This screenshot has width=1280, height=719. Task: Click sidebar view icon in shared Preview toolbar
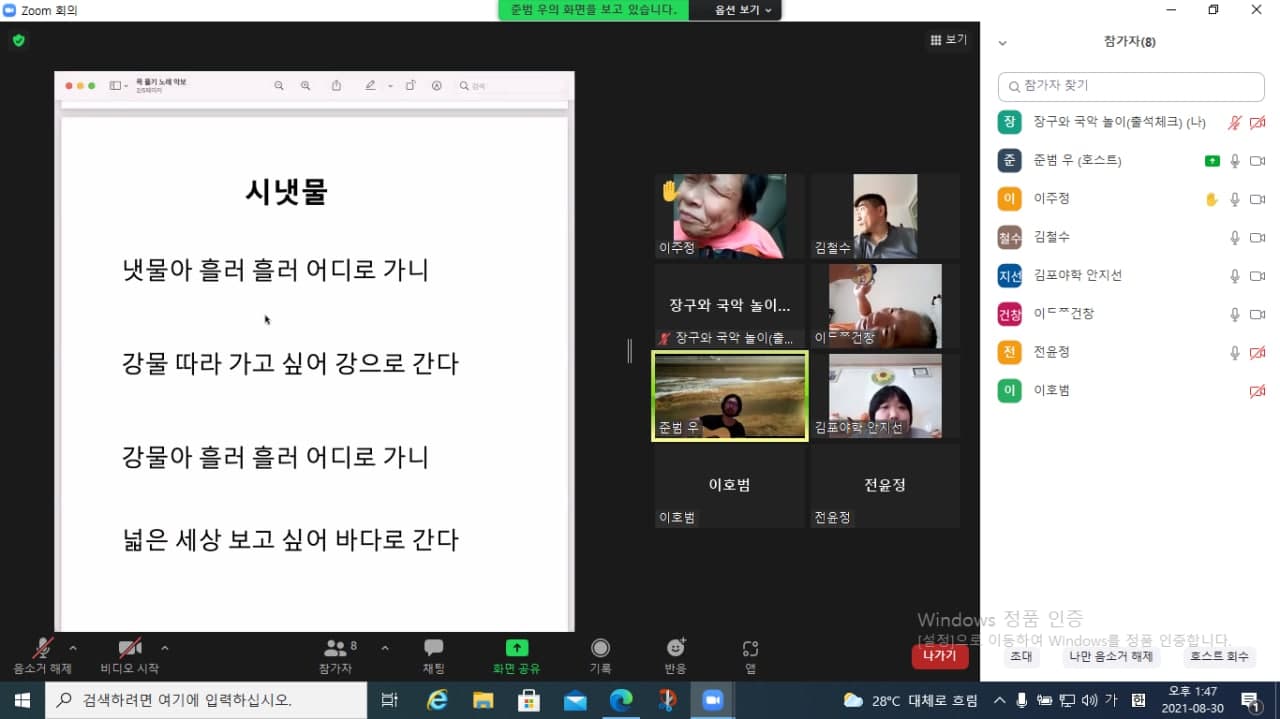pos(116,86)
